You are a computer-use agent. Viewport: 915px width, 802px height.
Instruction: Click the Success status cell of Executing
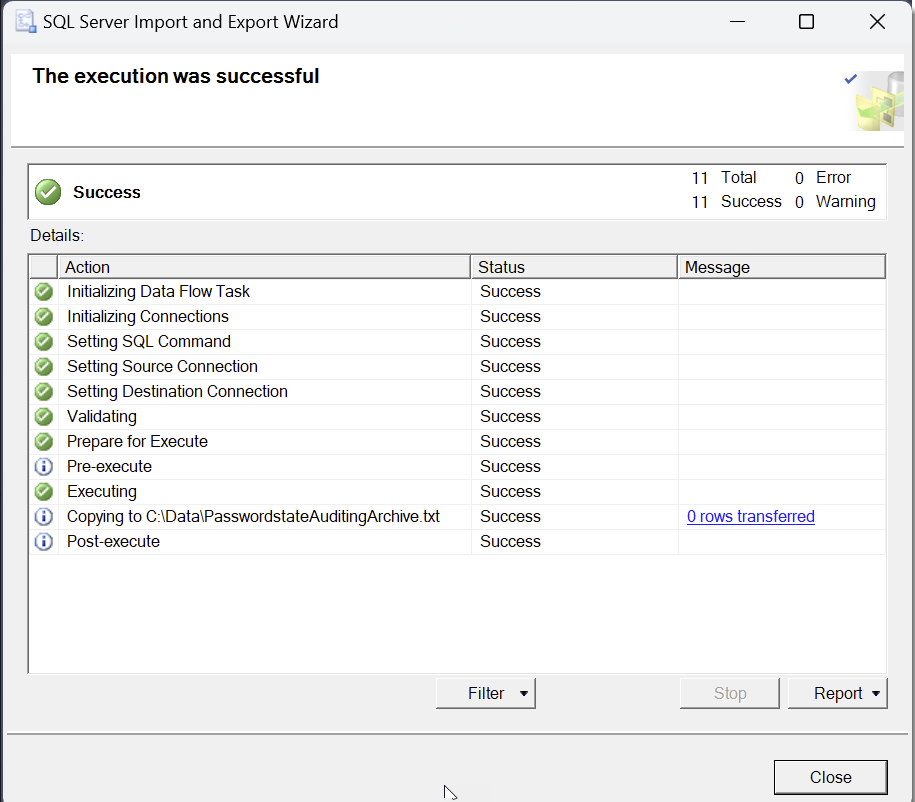click(574, 491)
